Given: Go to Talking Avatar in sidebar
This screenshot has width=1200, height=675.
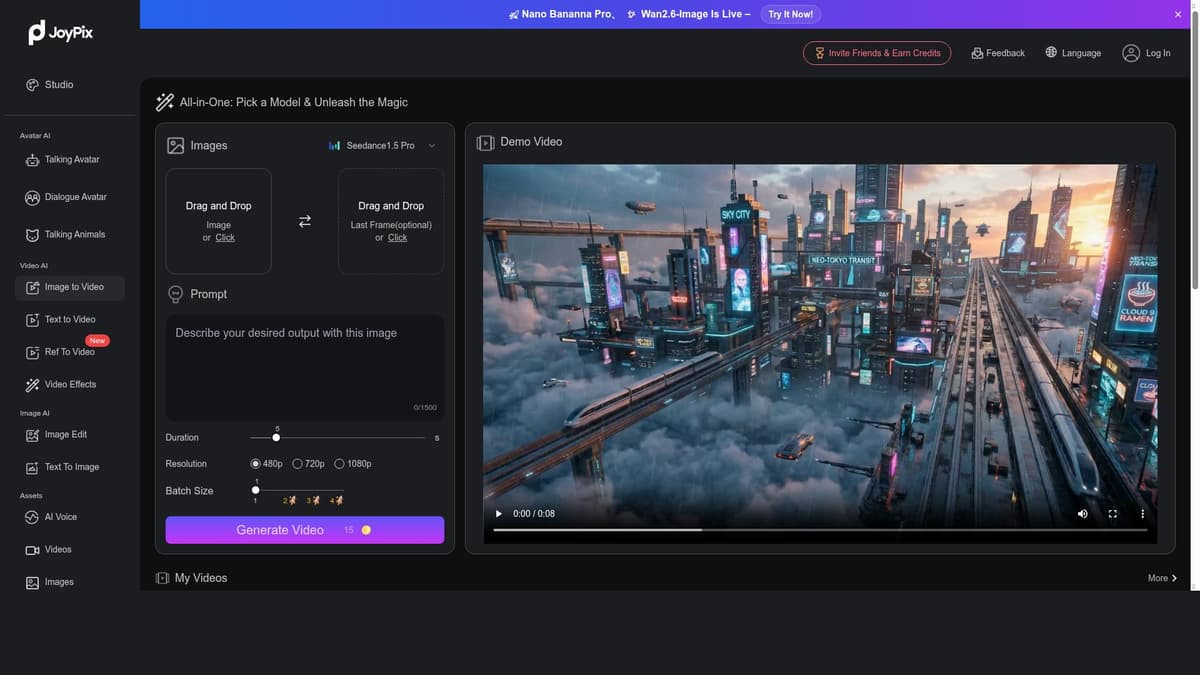Looking at the screenshot, I should pos(70,160).
